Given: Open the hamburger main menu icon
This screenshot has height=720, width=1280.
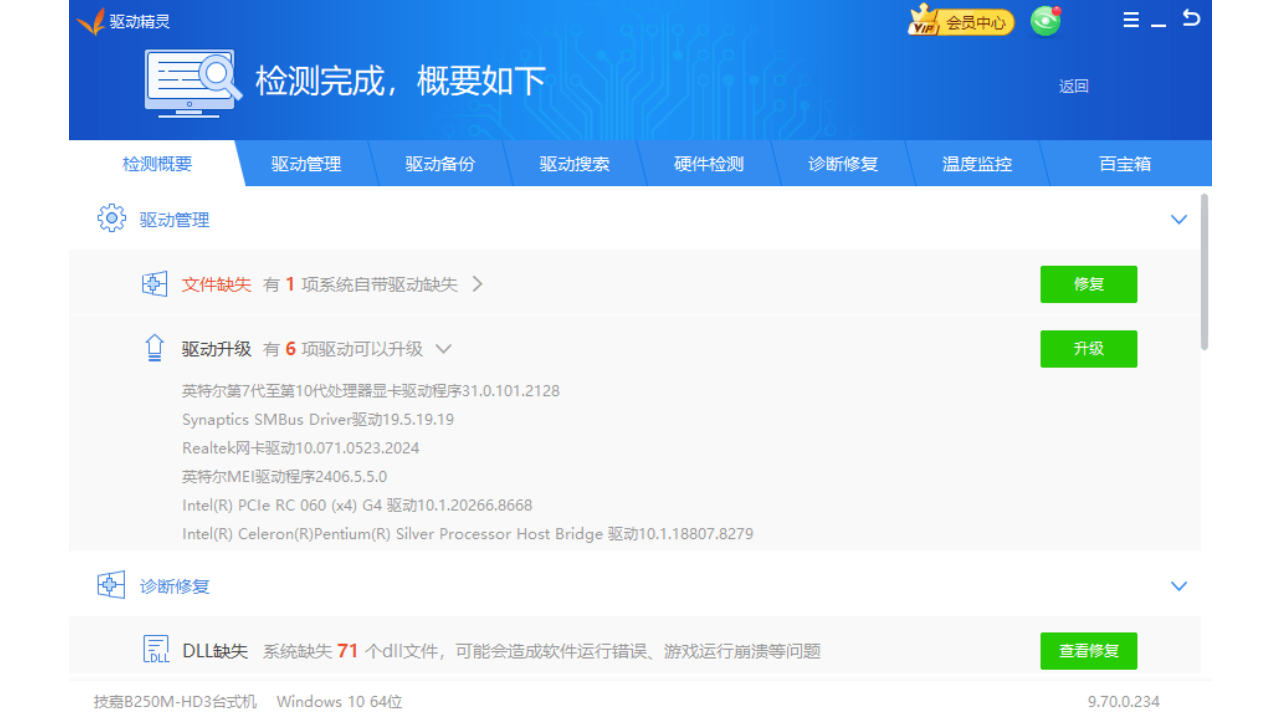Looking at the screenshot, I should coord(1131,20).
